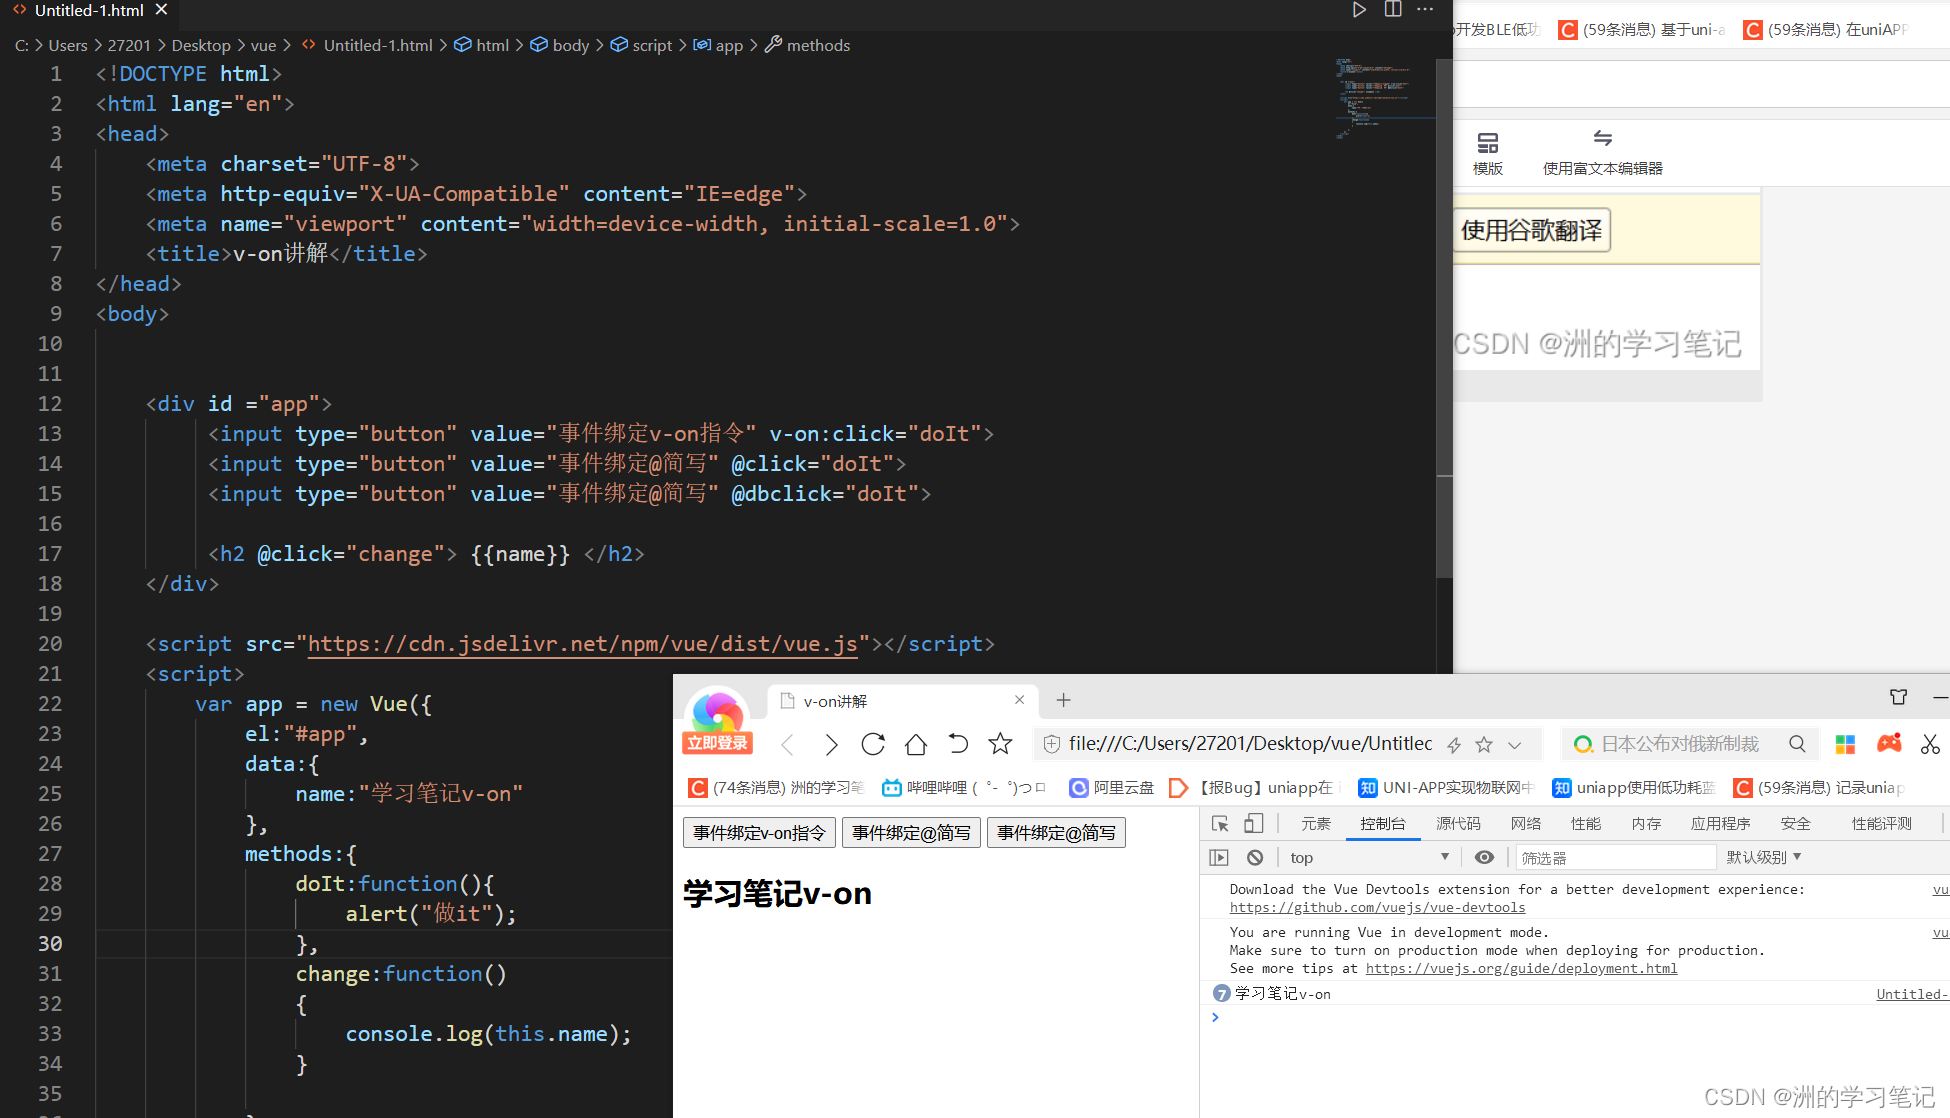Image resolution: width=1950 pixels, height=1118 pixels.
Task: Click the browser back arrow
Action: (788, 744)
